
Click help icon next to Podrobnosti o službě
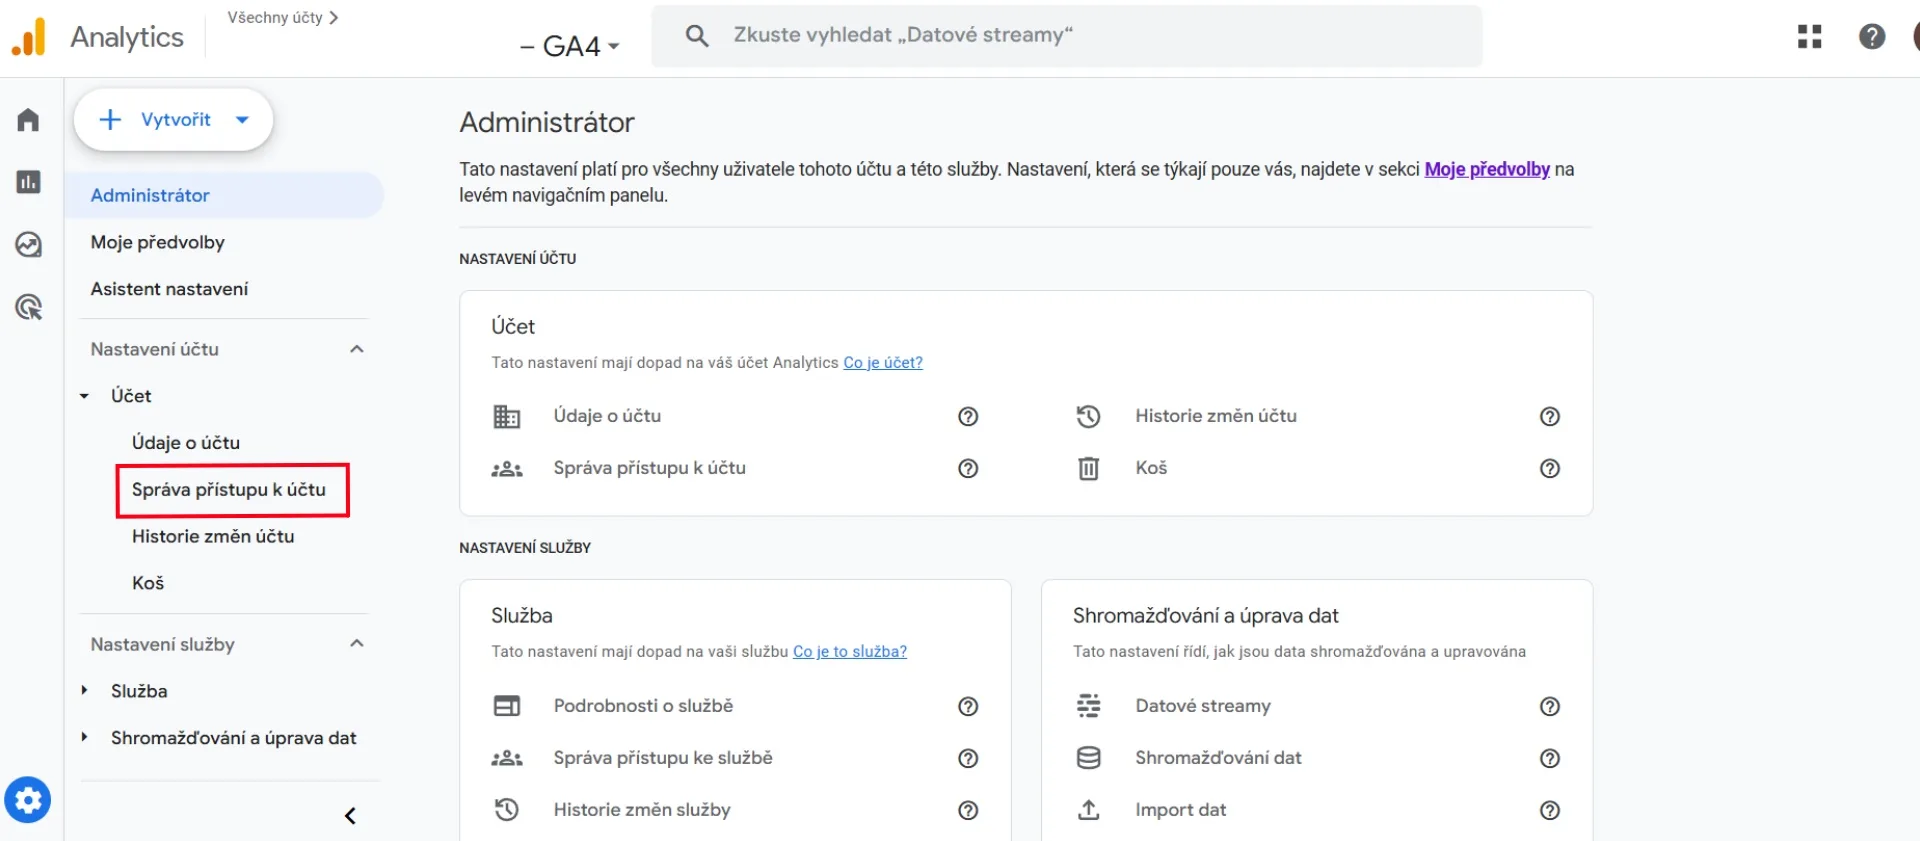pyautogui.click(x=968, y=707)
